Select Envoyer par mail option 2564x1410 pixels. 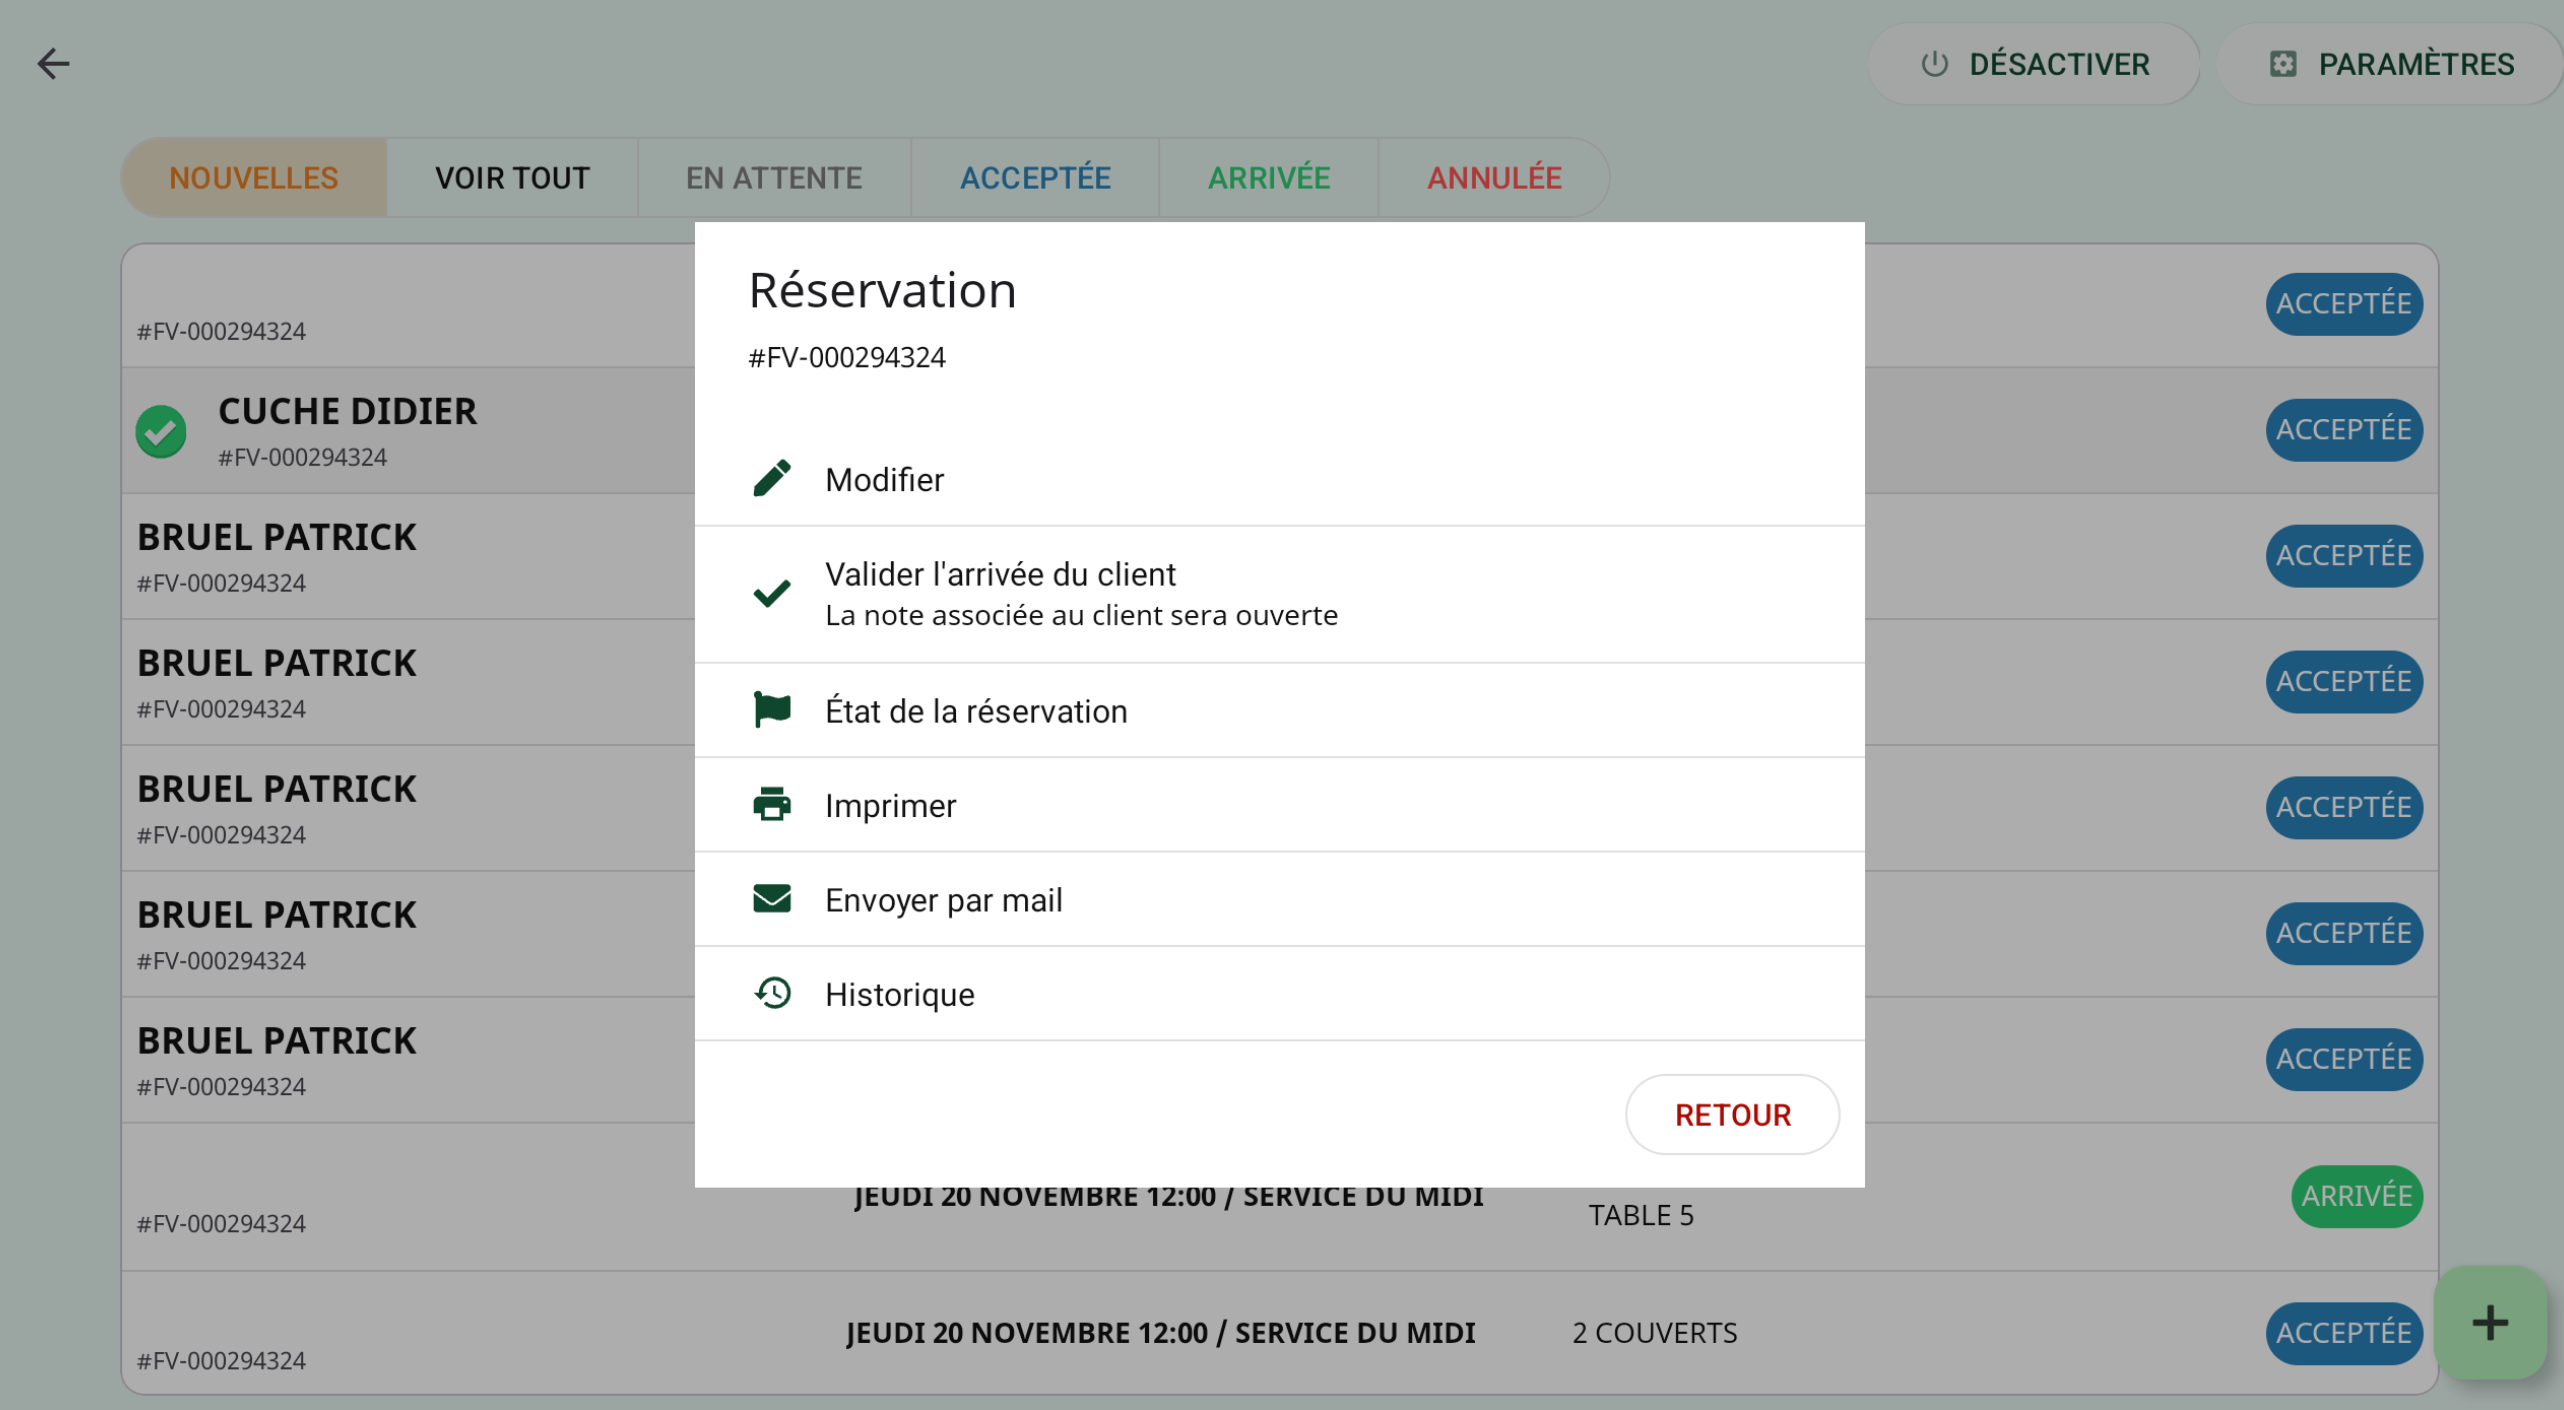[943, 900]
